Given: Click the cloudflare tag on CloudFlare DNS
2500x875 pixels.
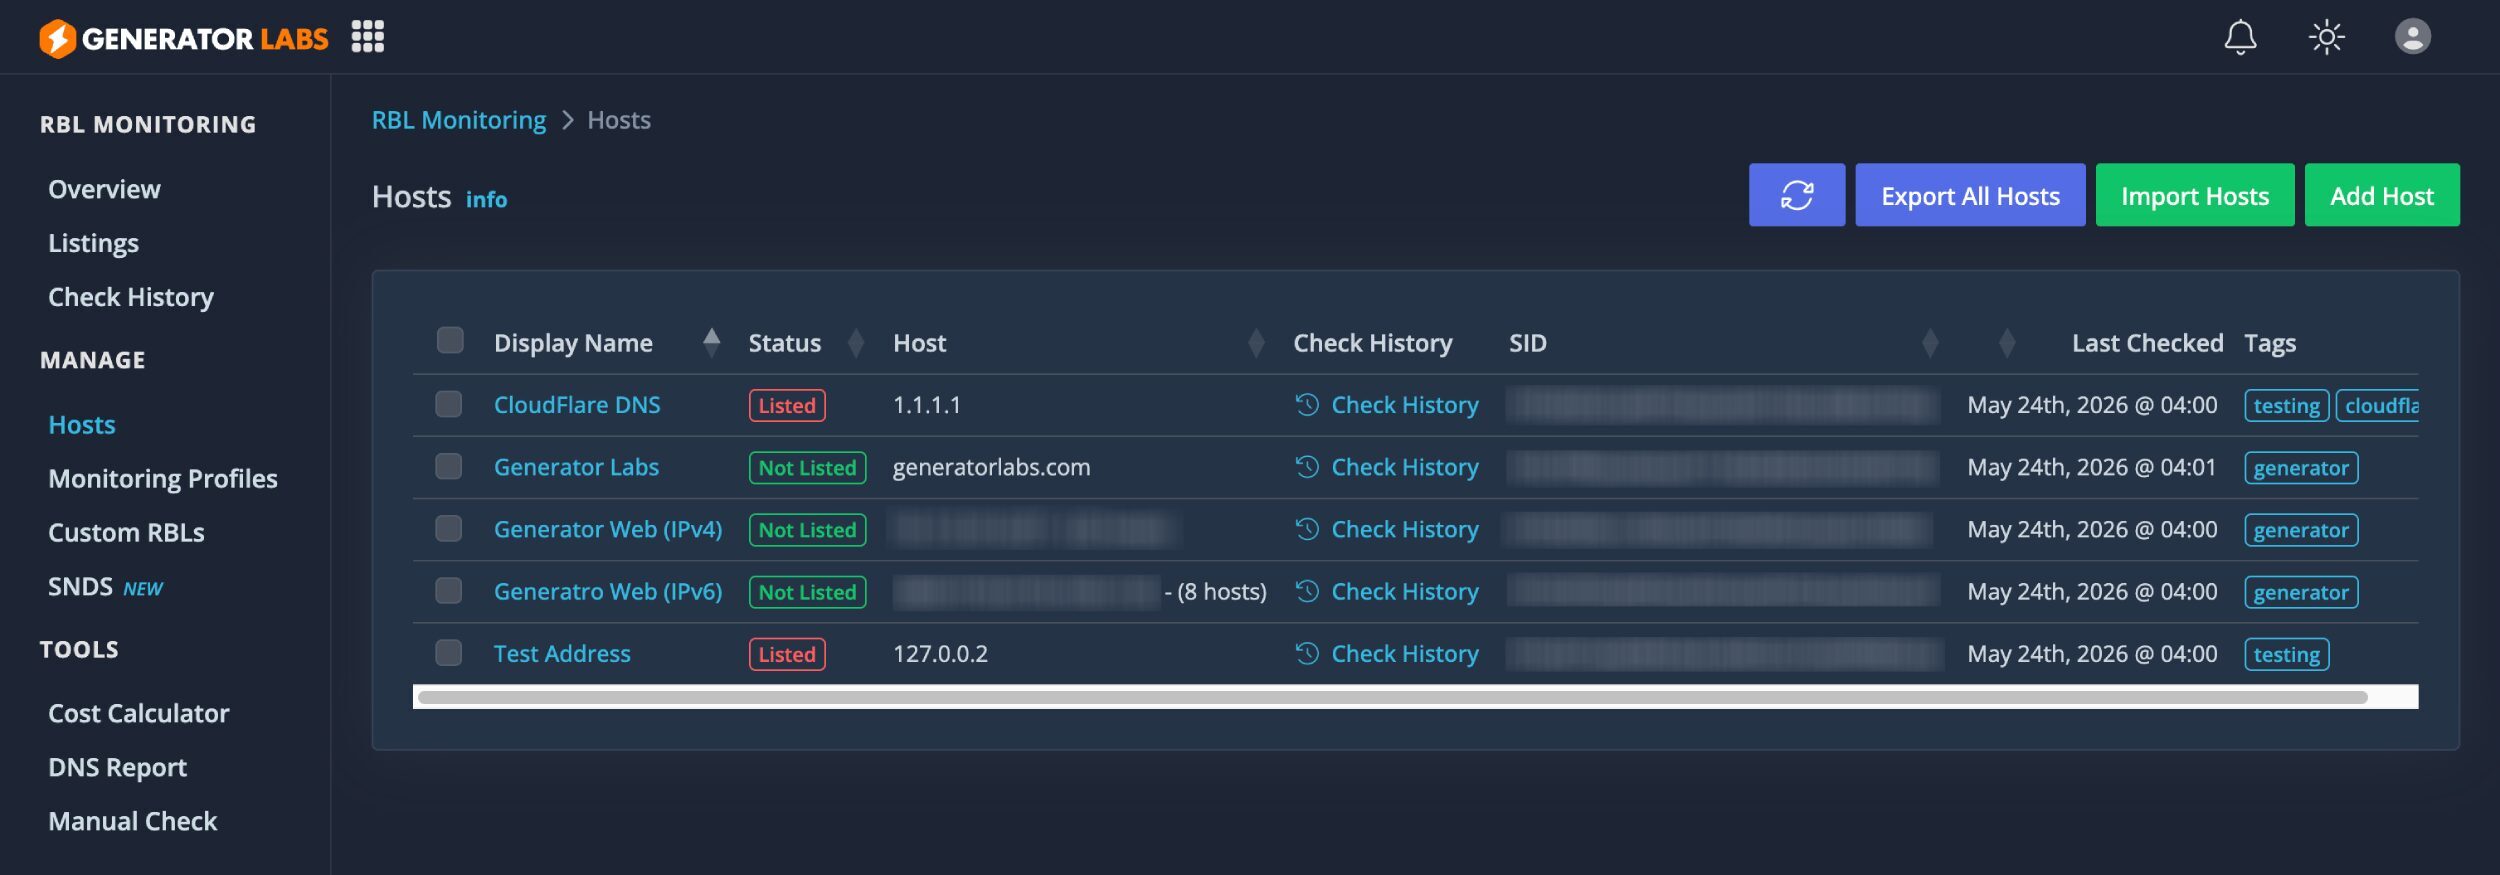Looking at the screenshot, I should pos(2378,405).
